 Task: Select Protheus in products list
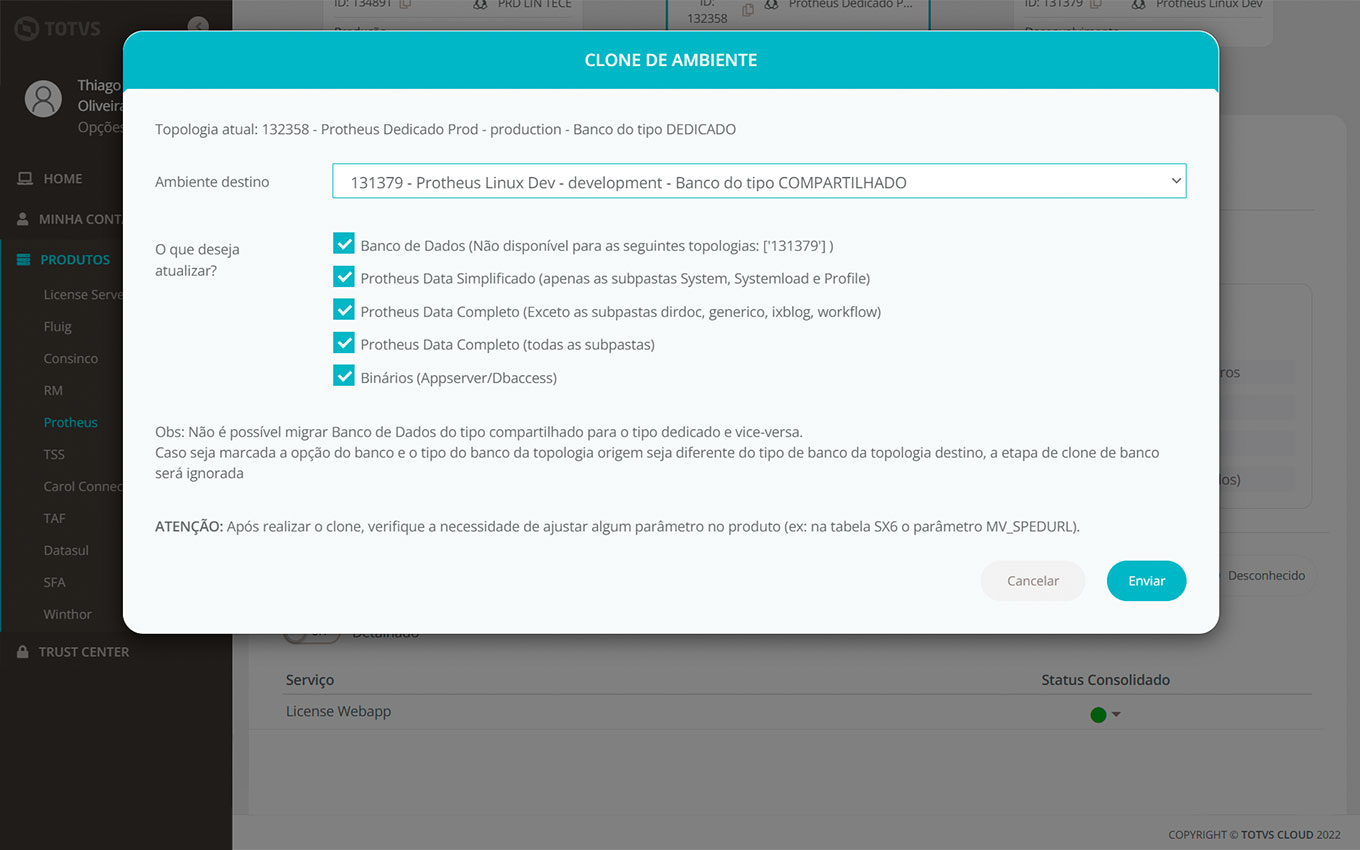coord(71,422)
